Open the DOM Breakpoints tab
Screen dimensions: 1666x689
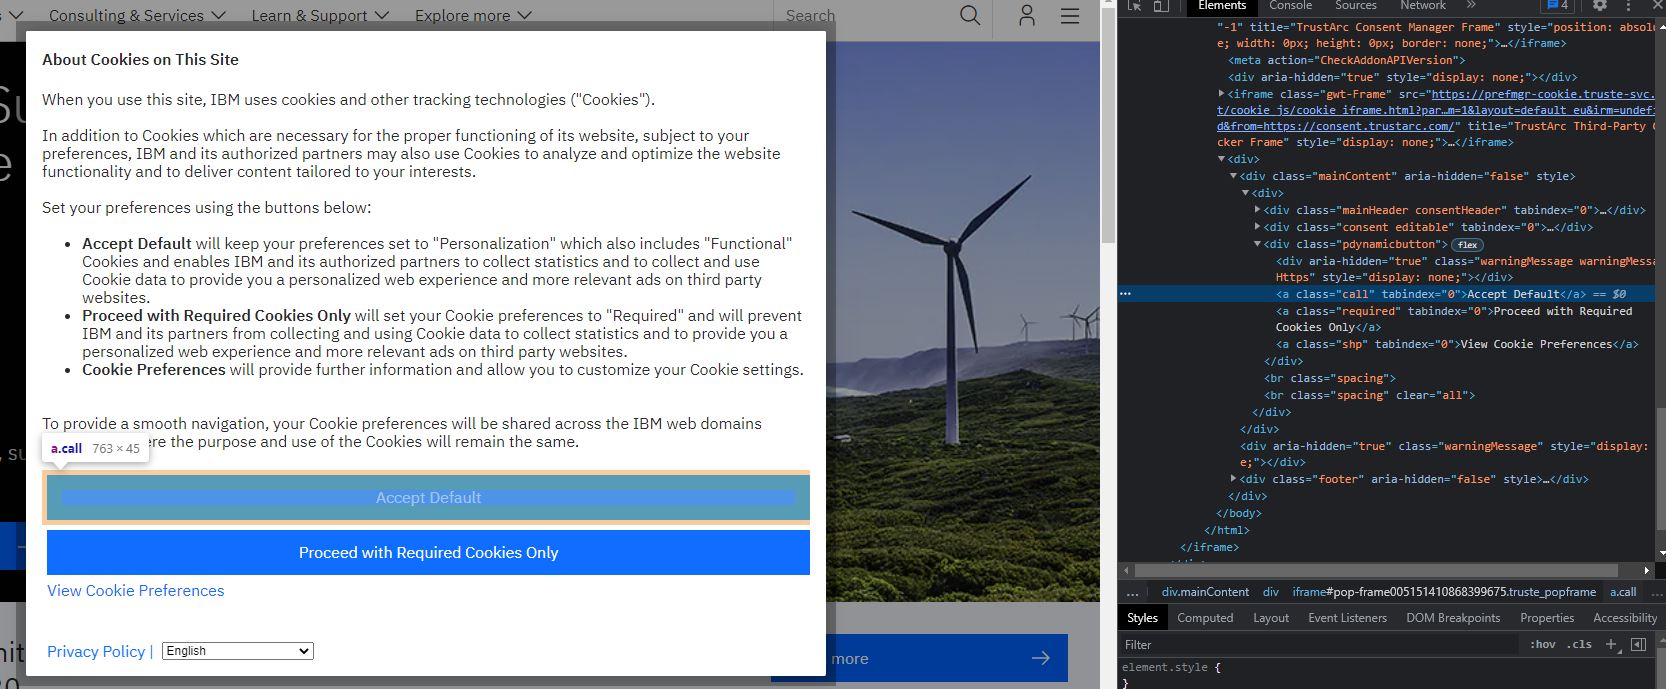[x=1453, y=618]
